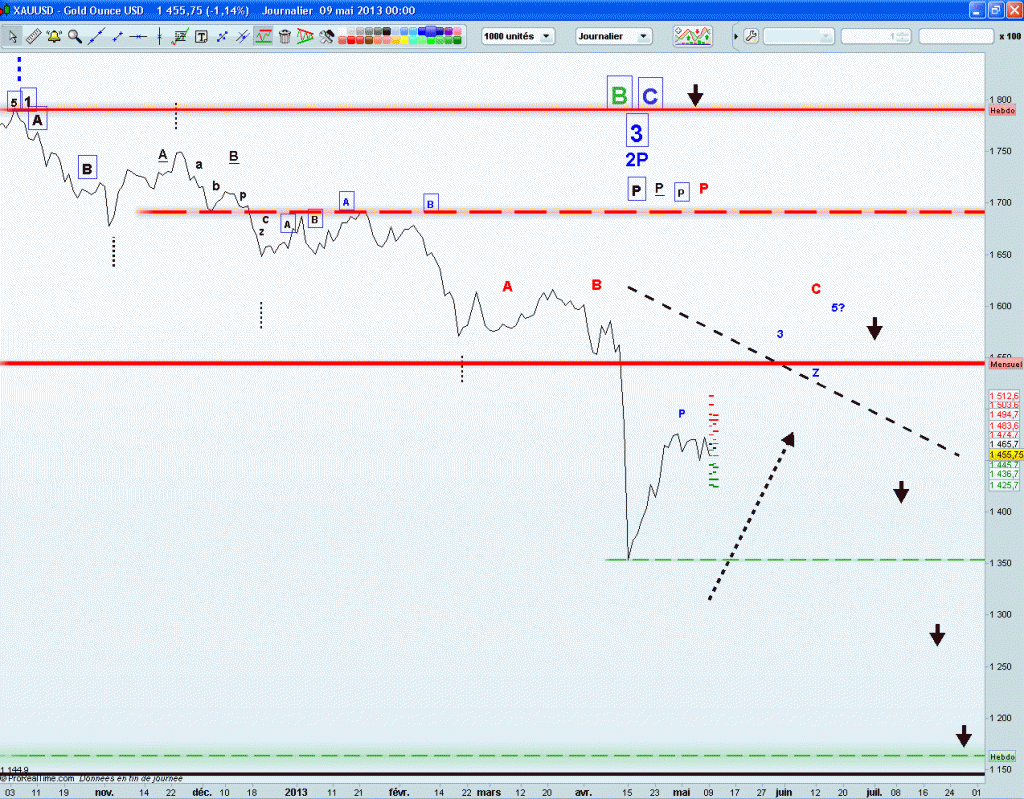Image resolution: width=1024 pixels, height=799 pixels.
Task: Click the trash bin delete icon
Action: coord(285,36)
